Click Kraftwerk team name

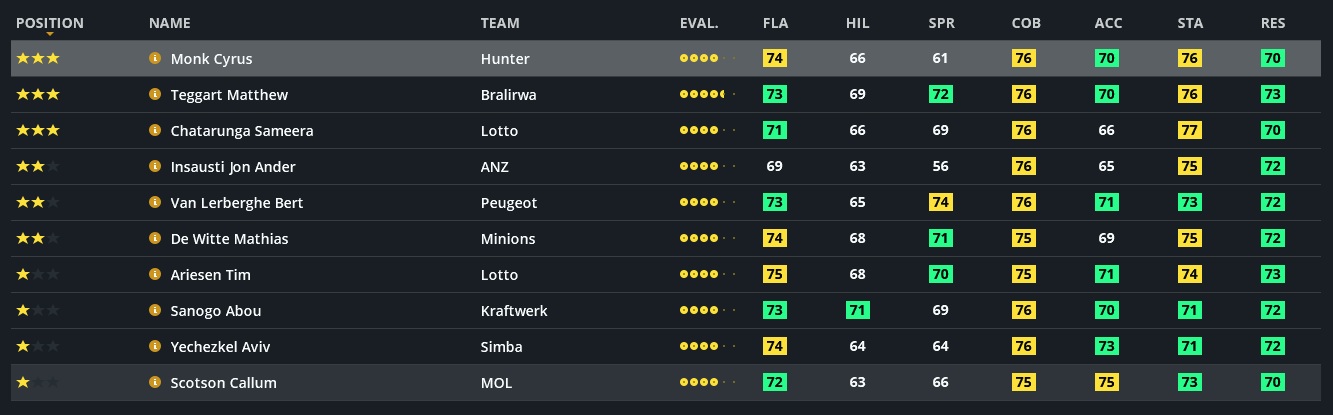(514, 311)
